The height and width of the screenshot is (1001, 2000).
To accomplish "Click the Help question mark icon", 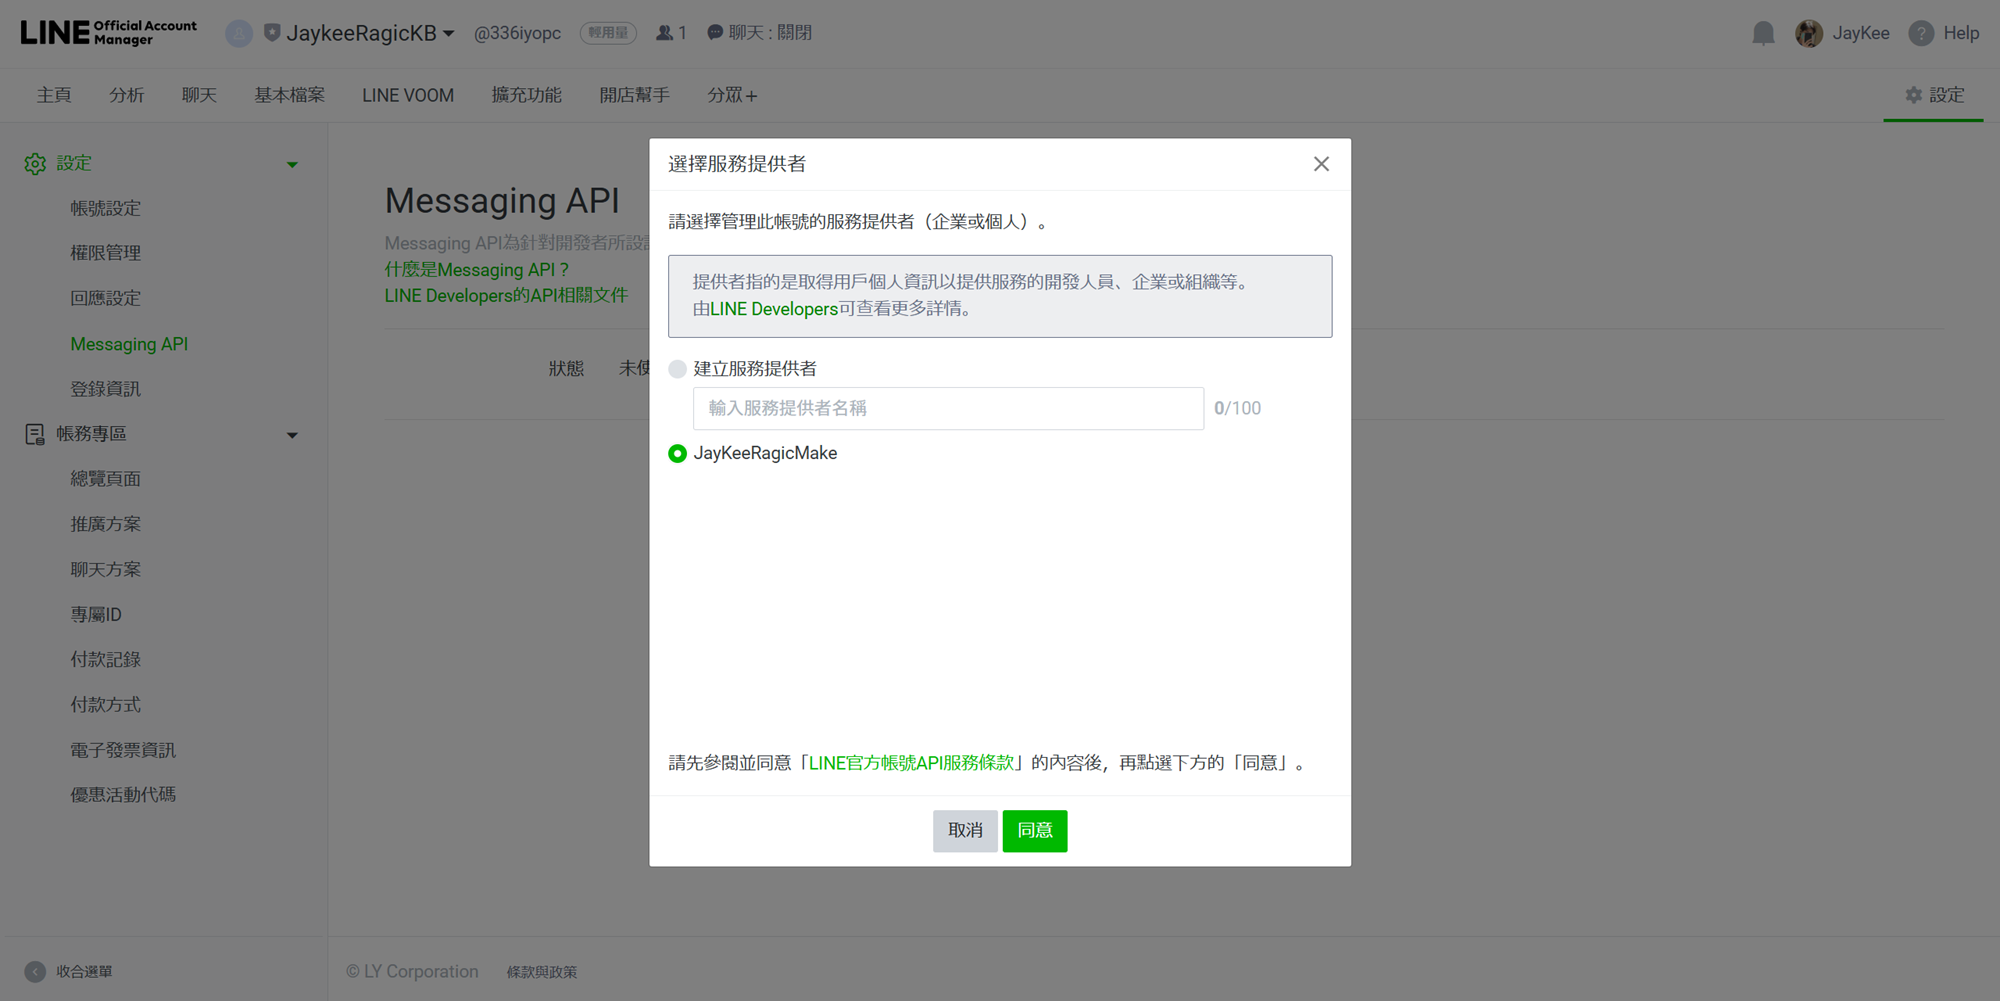I will [1921, 33].
